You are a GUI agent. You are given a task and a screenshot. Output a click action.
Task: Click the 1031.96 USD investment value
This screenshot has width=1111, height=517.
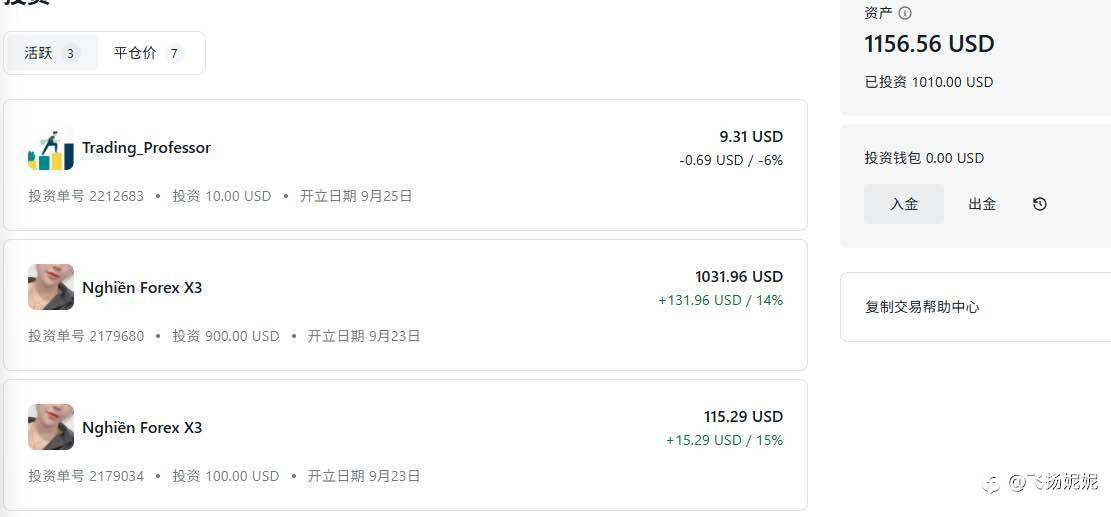[738, 277]
